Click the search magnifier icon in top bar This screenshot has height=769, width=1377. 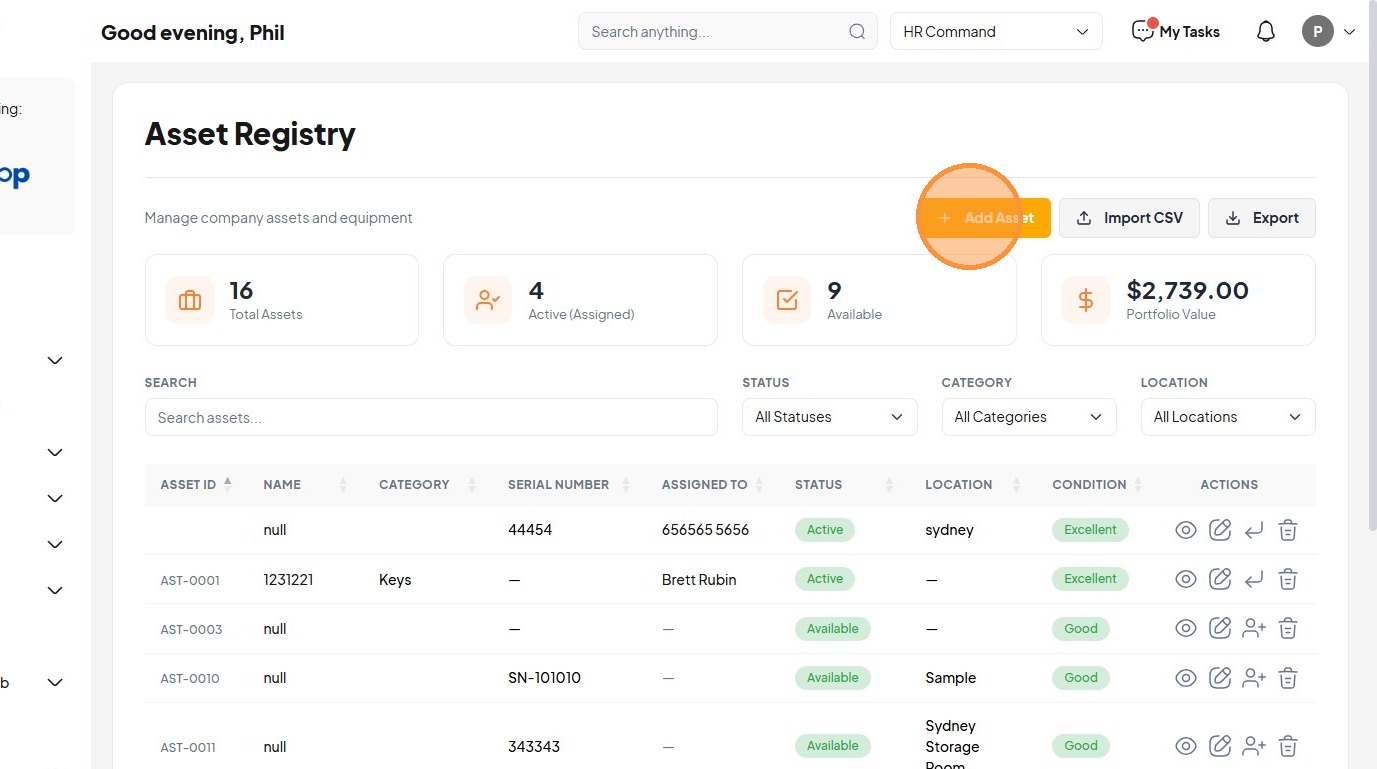point(857,32)
